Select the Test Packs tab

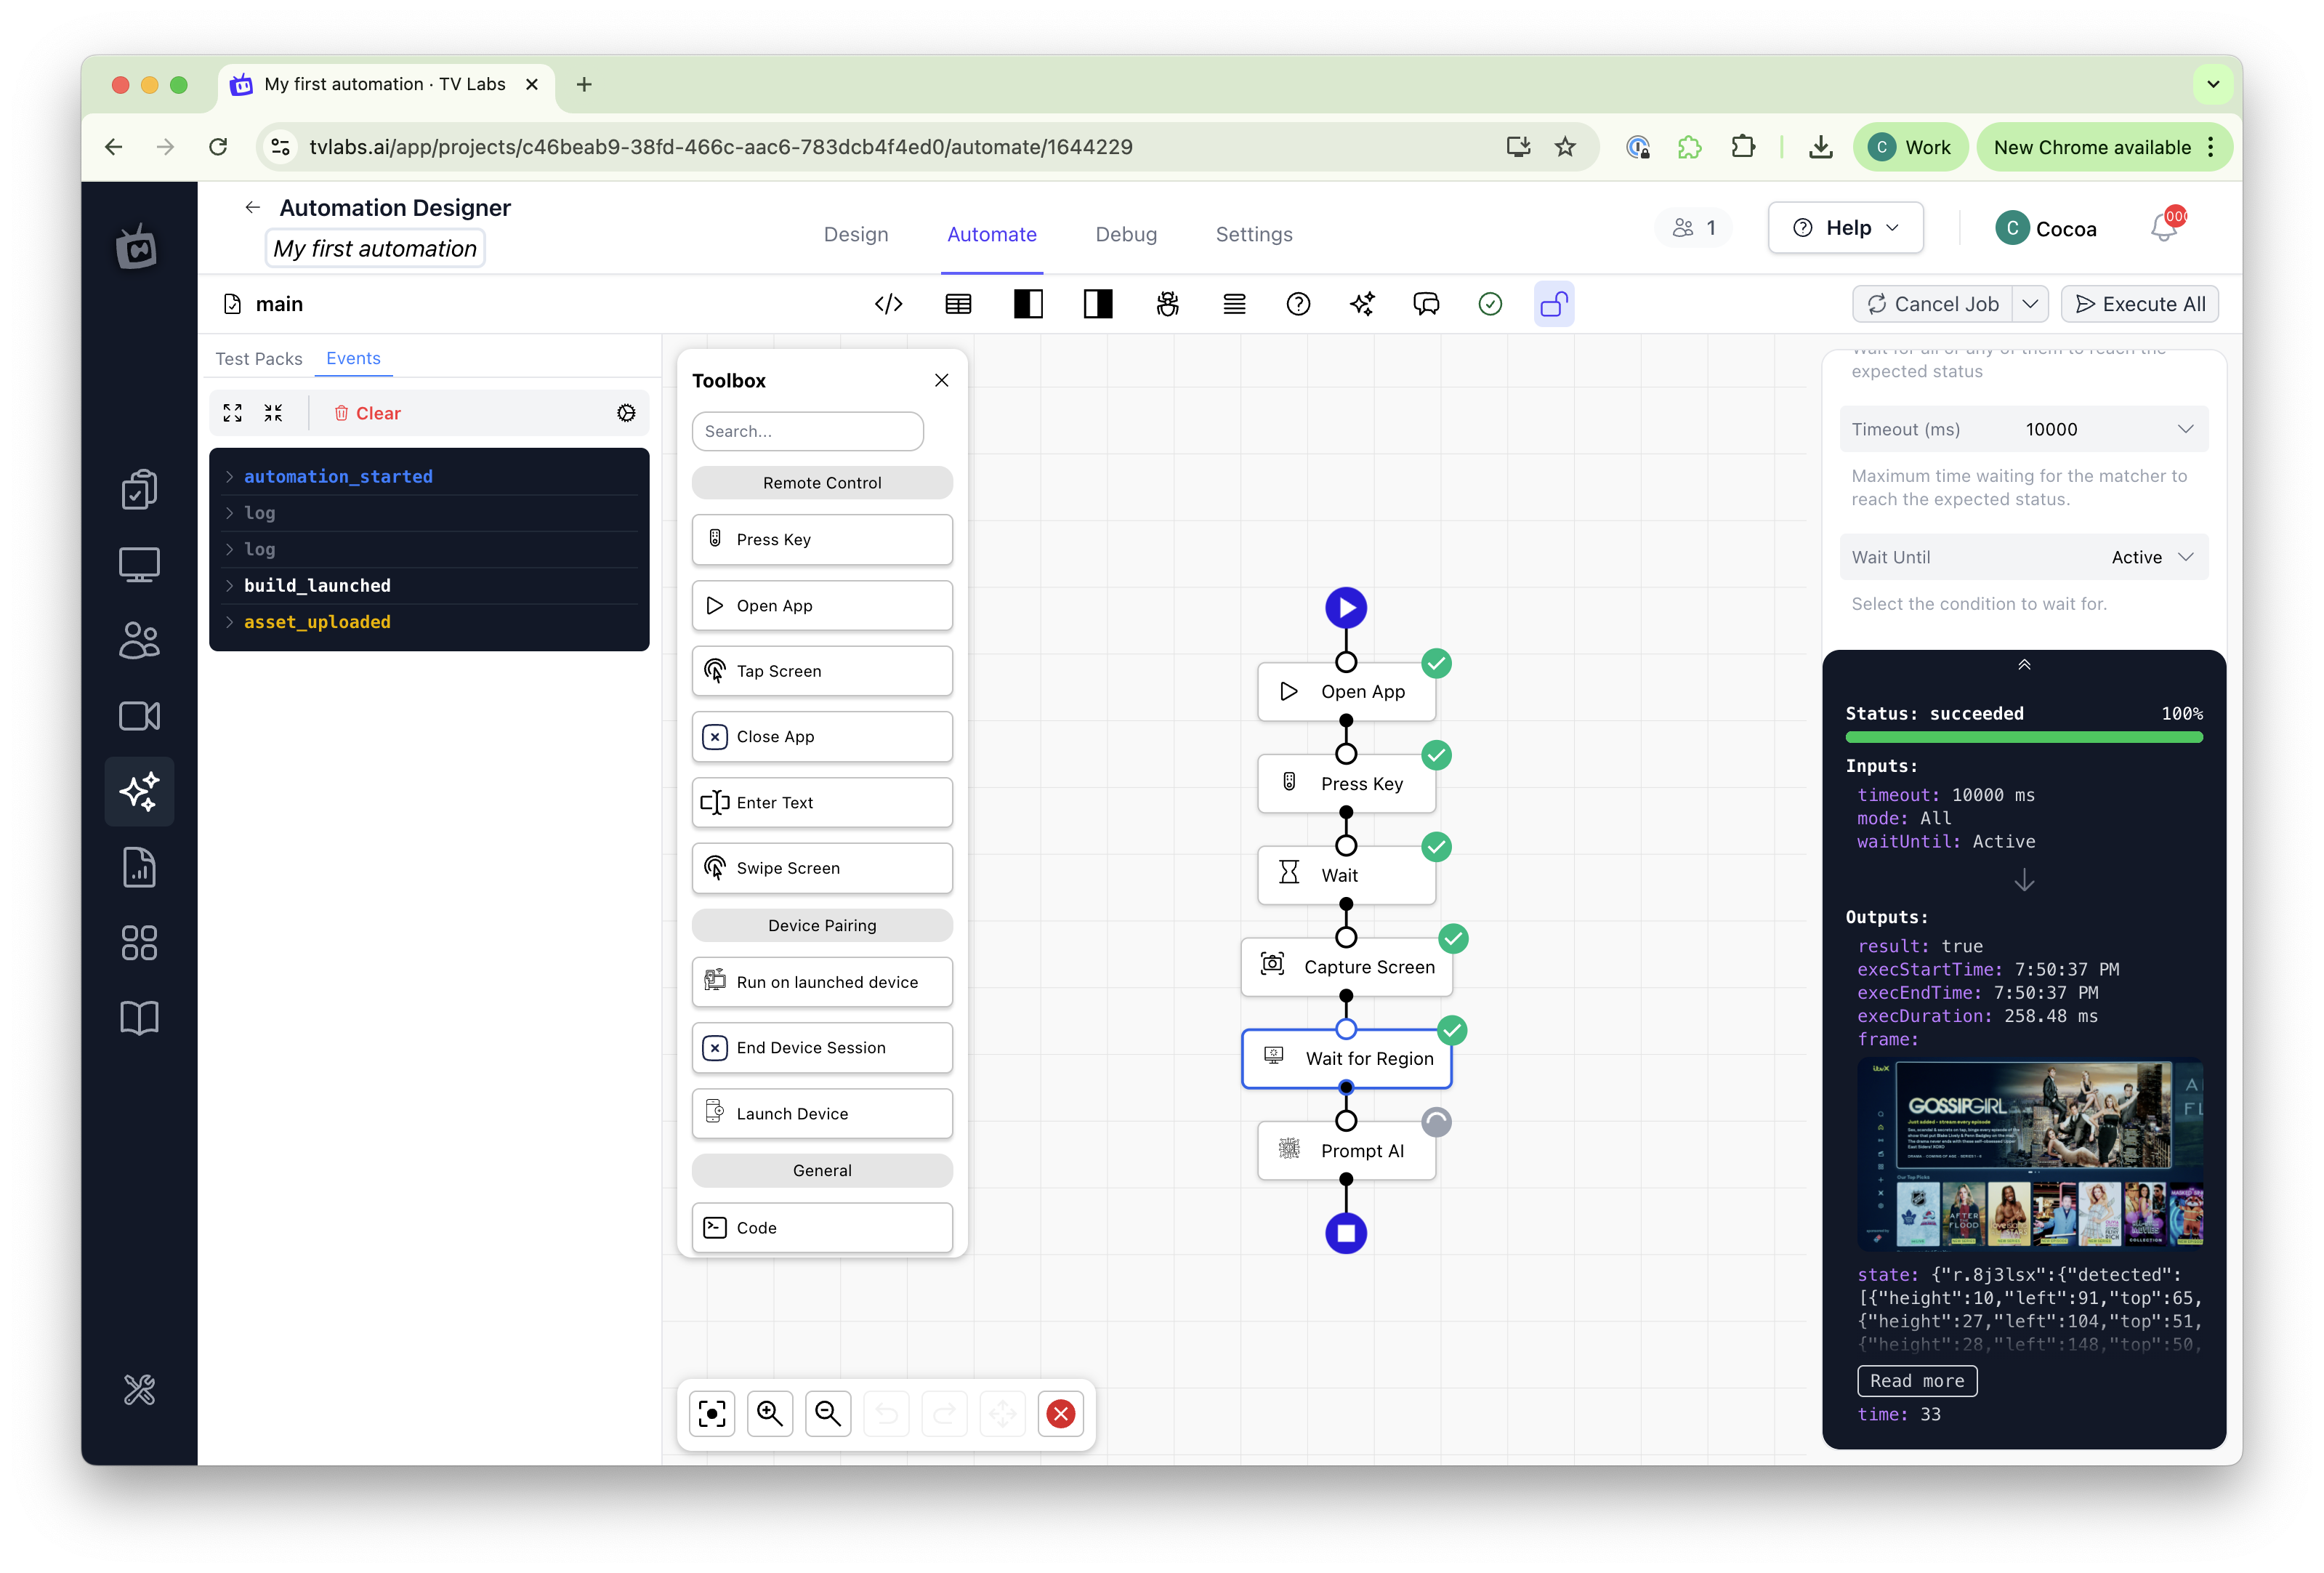click(259, 358)
